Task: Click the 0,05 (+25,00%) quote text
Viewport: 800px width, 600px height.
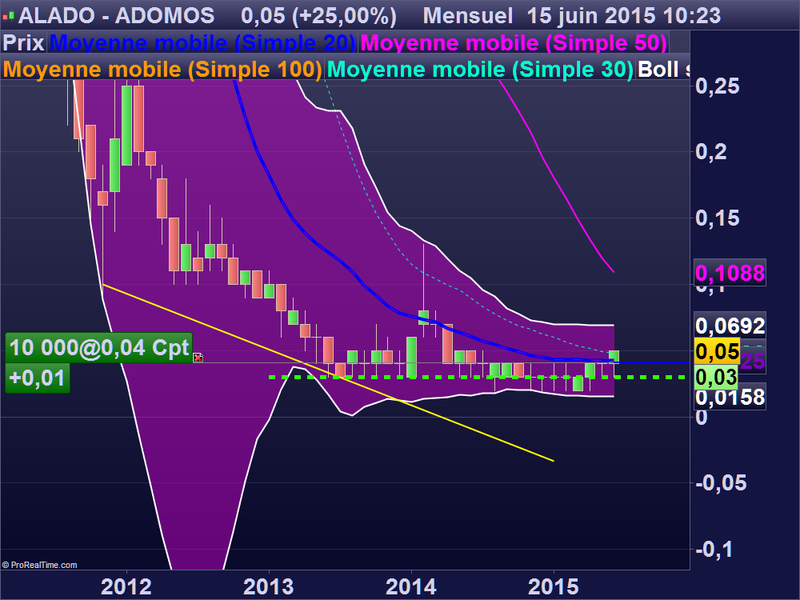Action: 318,16
